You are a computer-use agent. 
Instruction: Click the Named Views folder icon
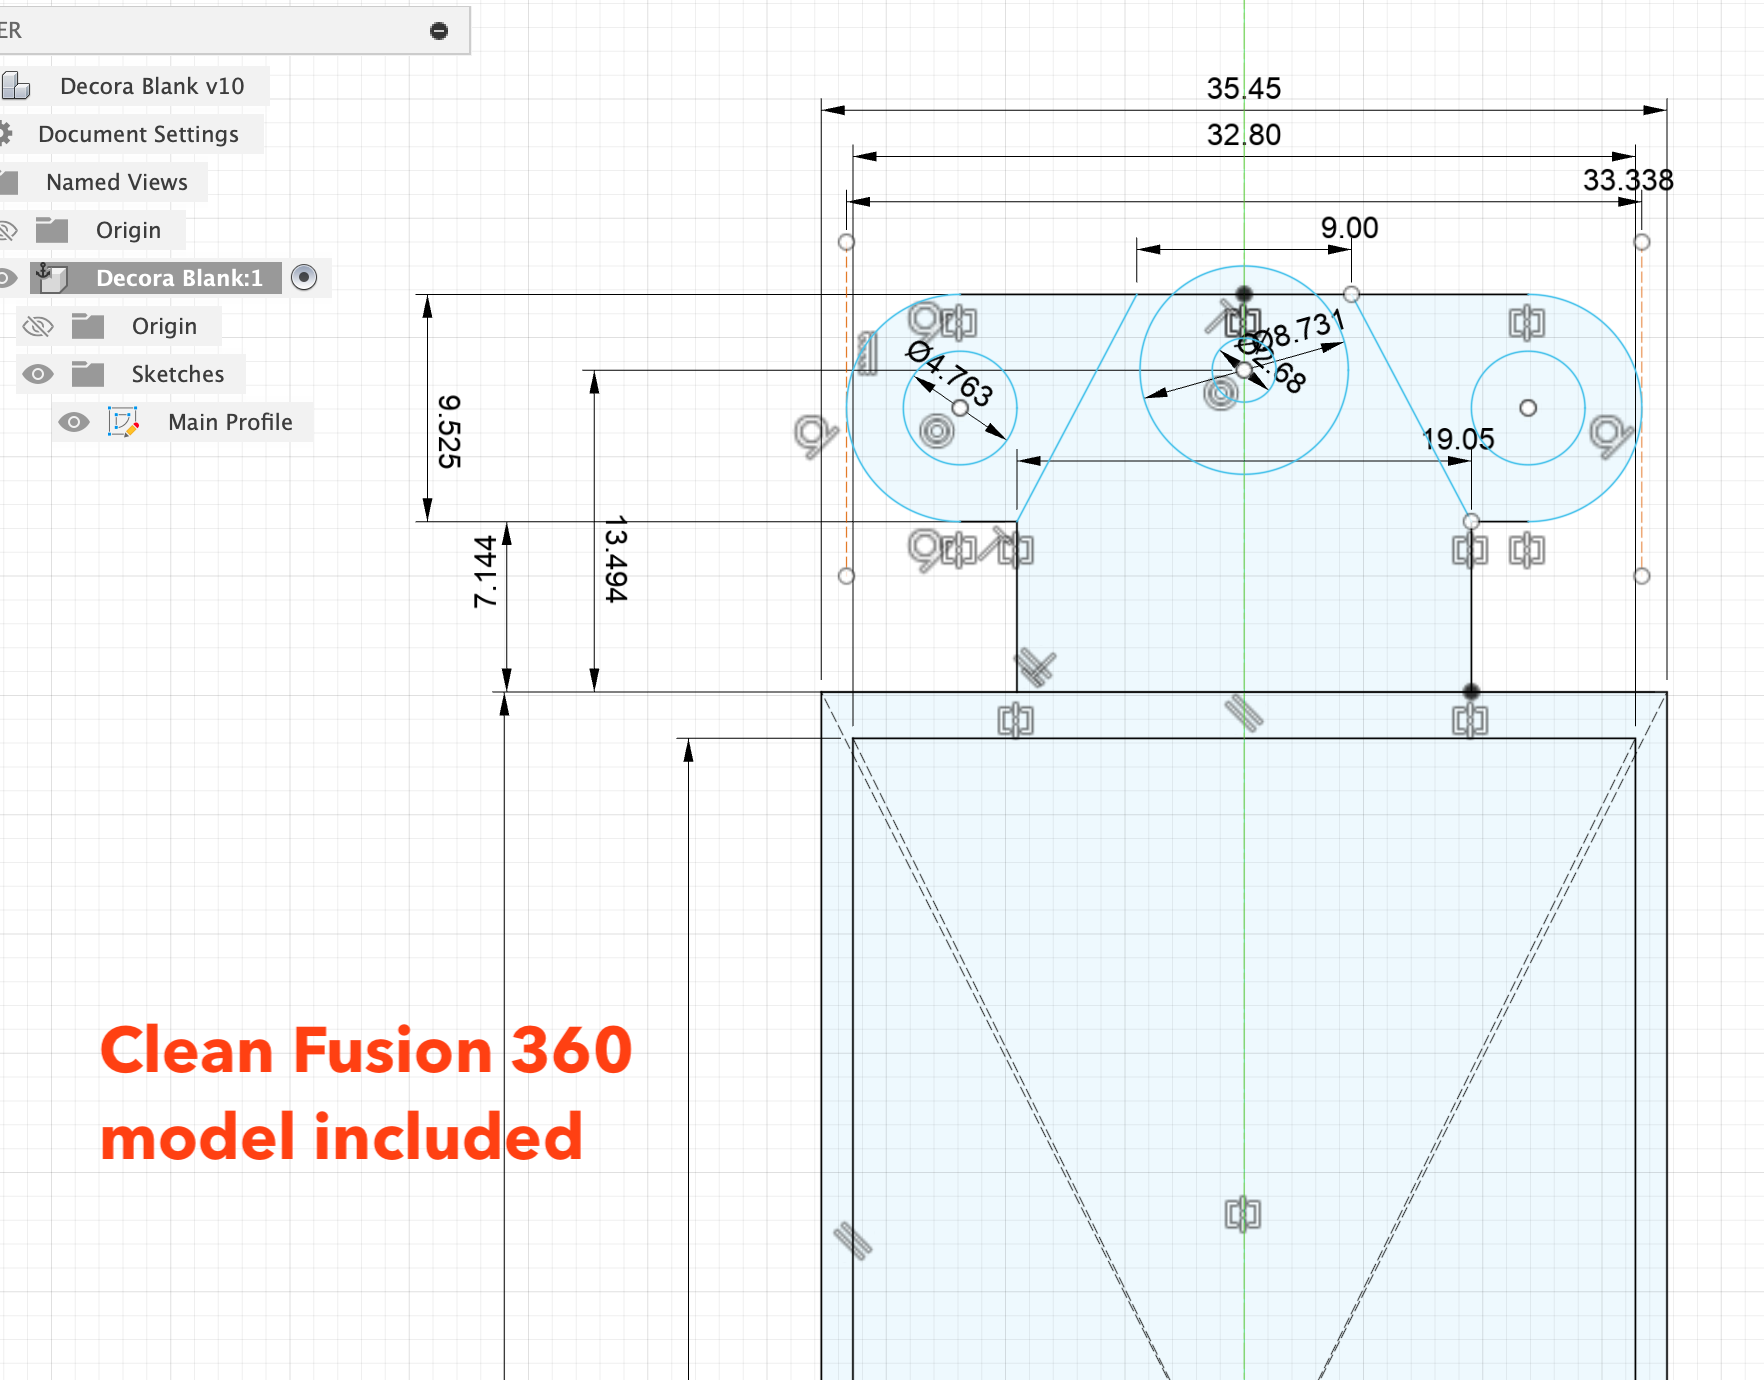(x=10, y=182)
